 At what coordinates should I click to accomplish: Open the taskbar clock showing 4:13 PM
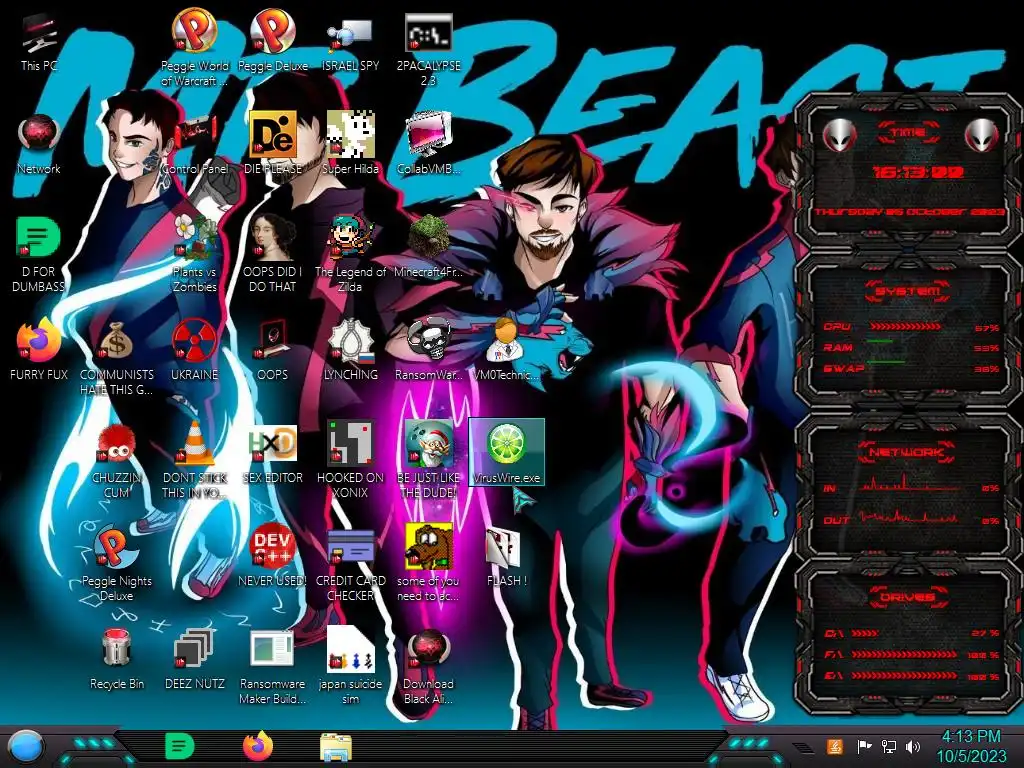(x=971, y=746)
